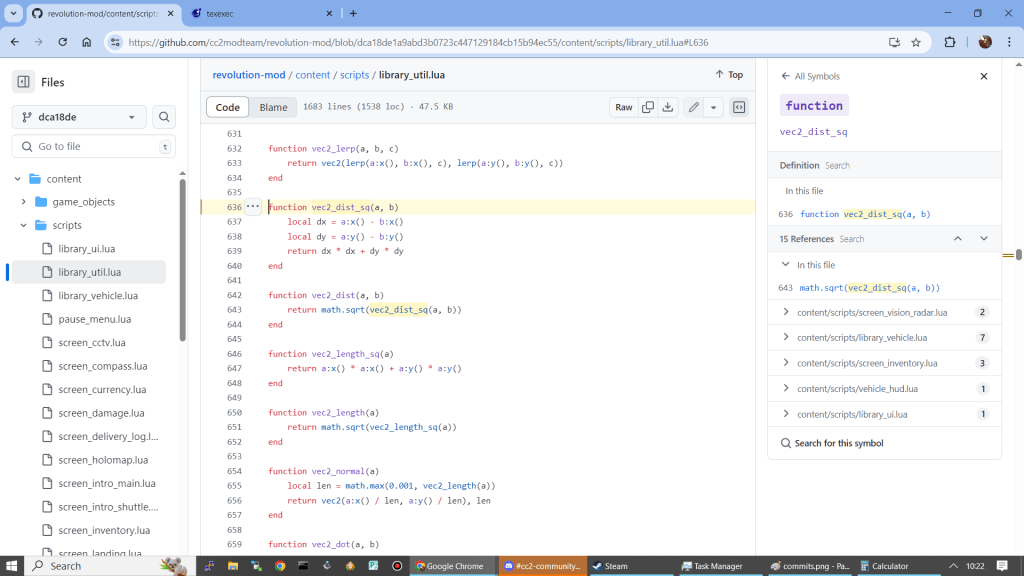Viewport: 1024px width, 576px height.
Task: Expand the game_objects folder
Action: tap(23, 202)
